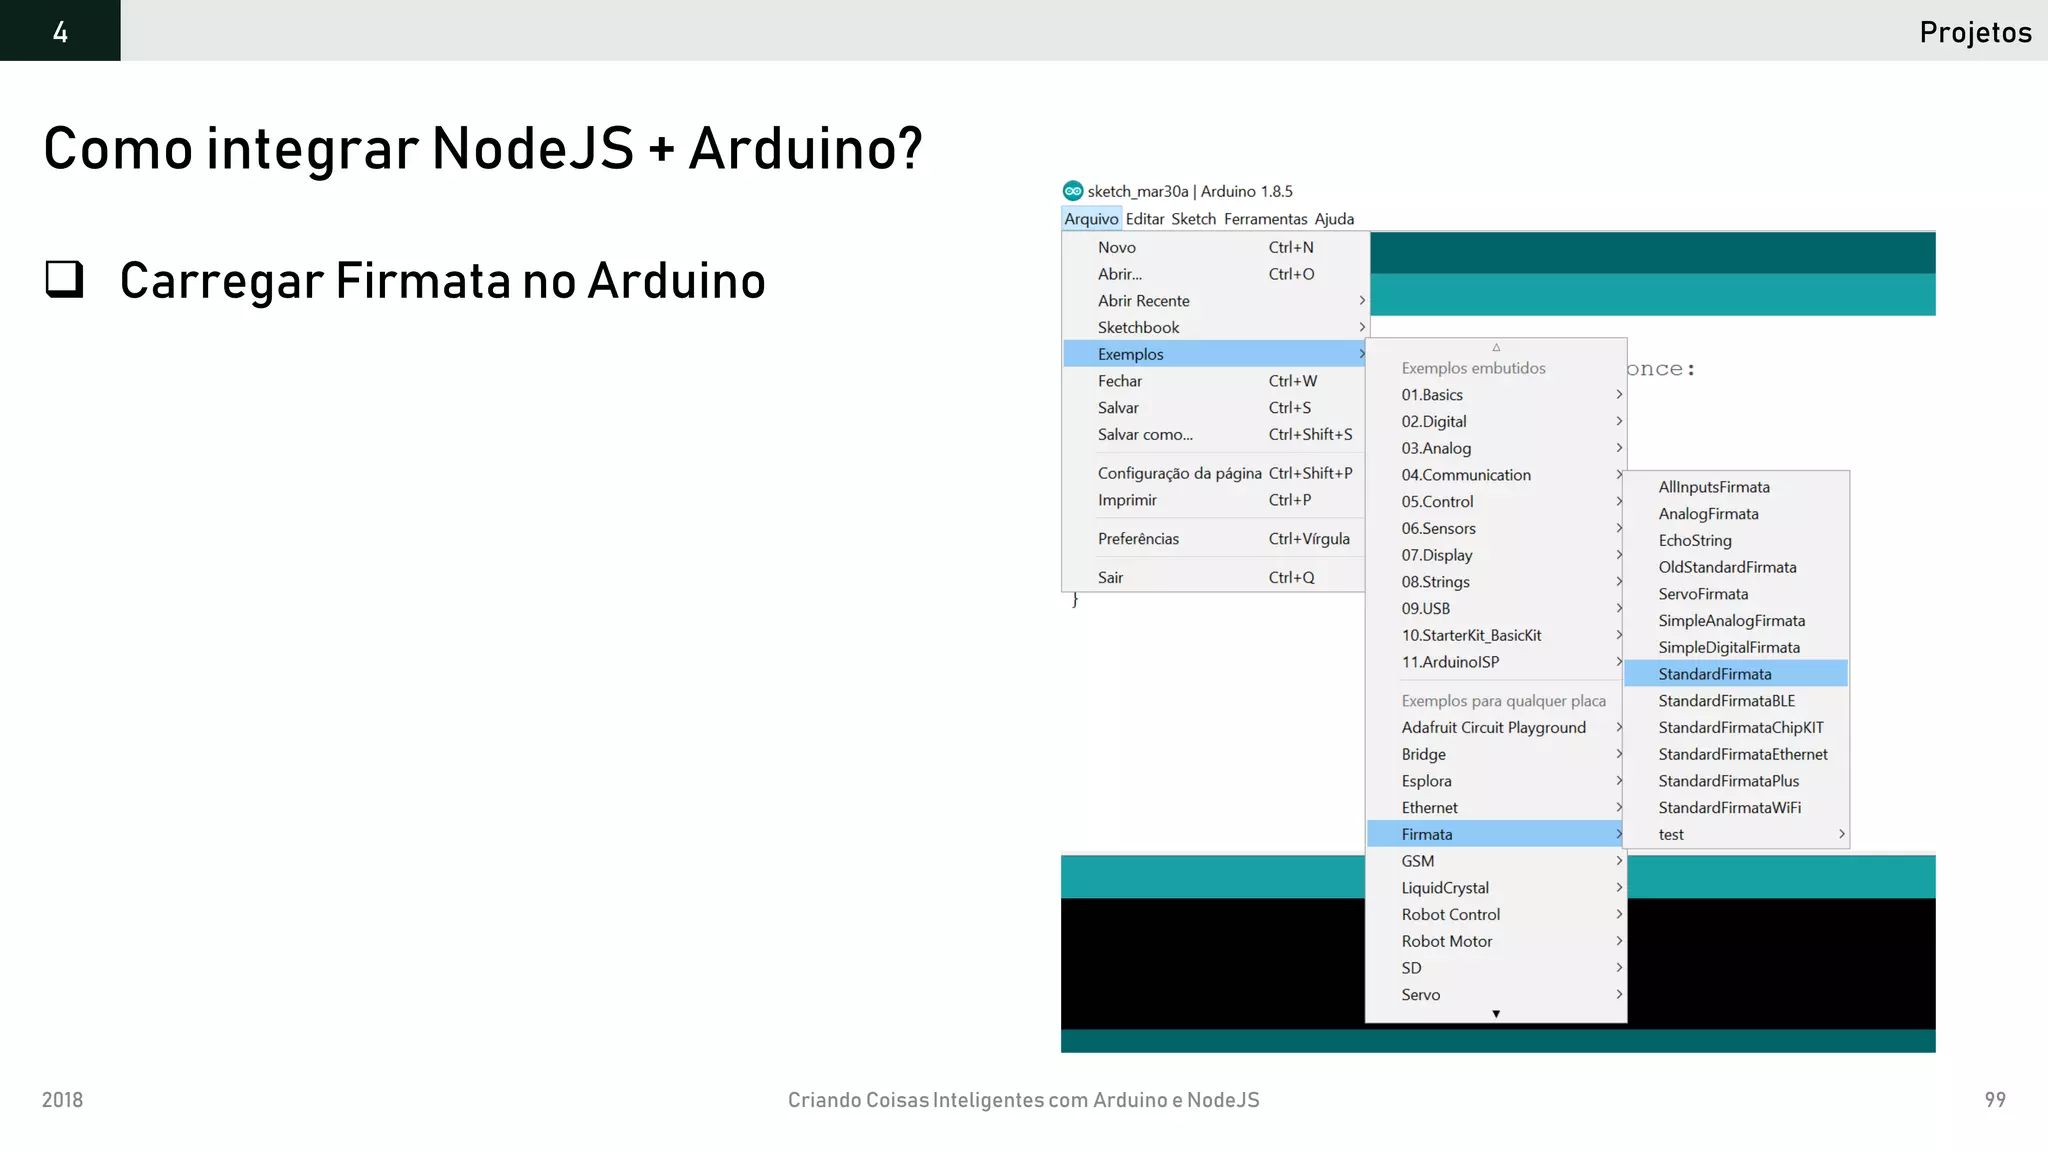Expand Esplora library examples
The width and height of the screenshot is (2048, 1152).
pyautogui.click(x=1496, y=781)
